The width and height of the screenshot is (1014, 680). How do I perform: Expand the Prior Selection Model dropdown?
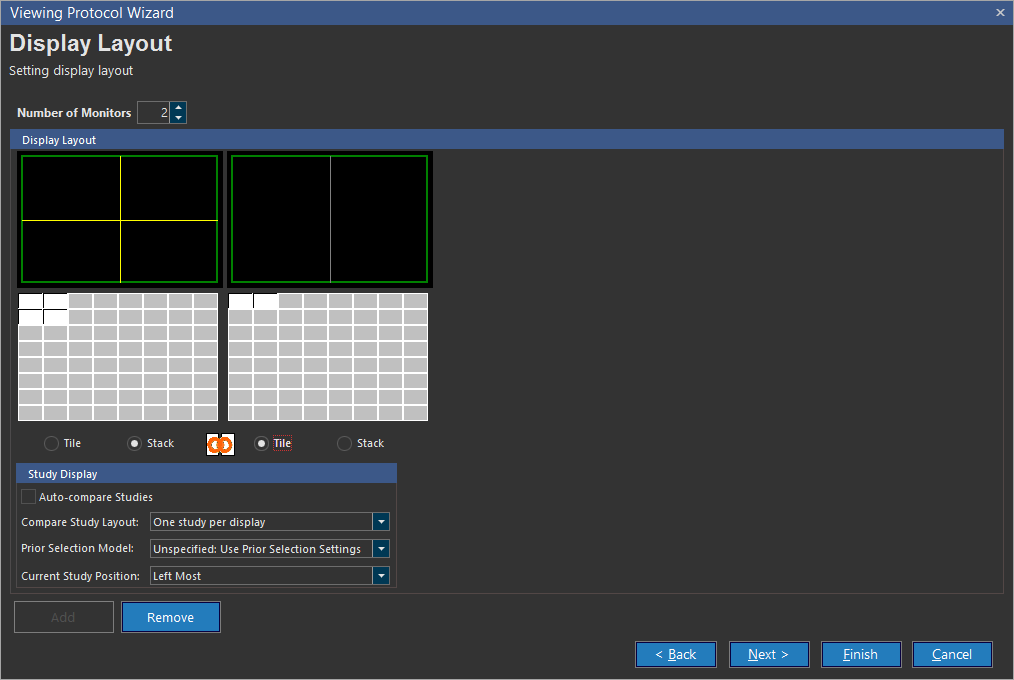(x=380, y=549)
